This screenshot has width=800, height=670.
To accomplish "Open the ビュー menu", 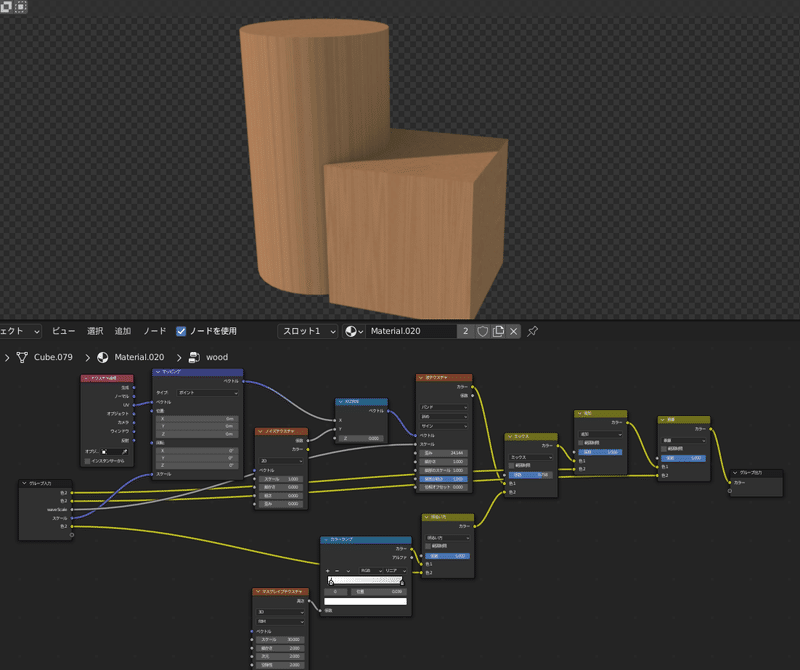I will pyautogui.click(x=63, y=331).
